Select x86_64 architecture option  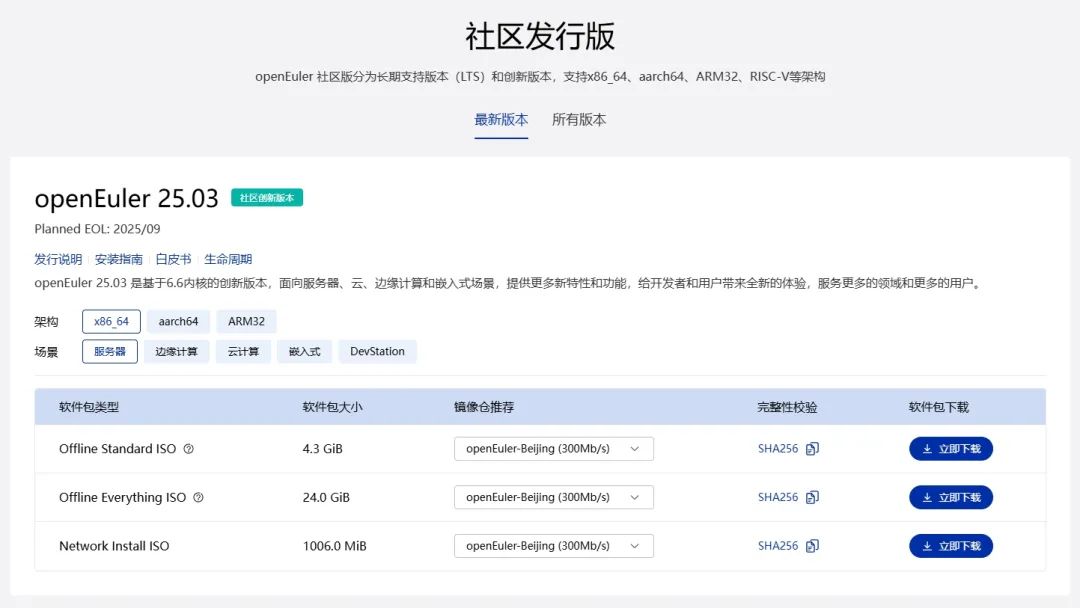click(111, 322)
